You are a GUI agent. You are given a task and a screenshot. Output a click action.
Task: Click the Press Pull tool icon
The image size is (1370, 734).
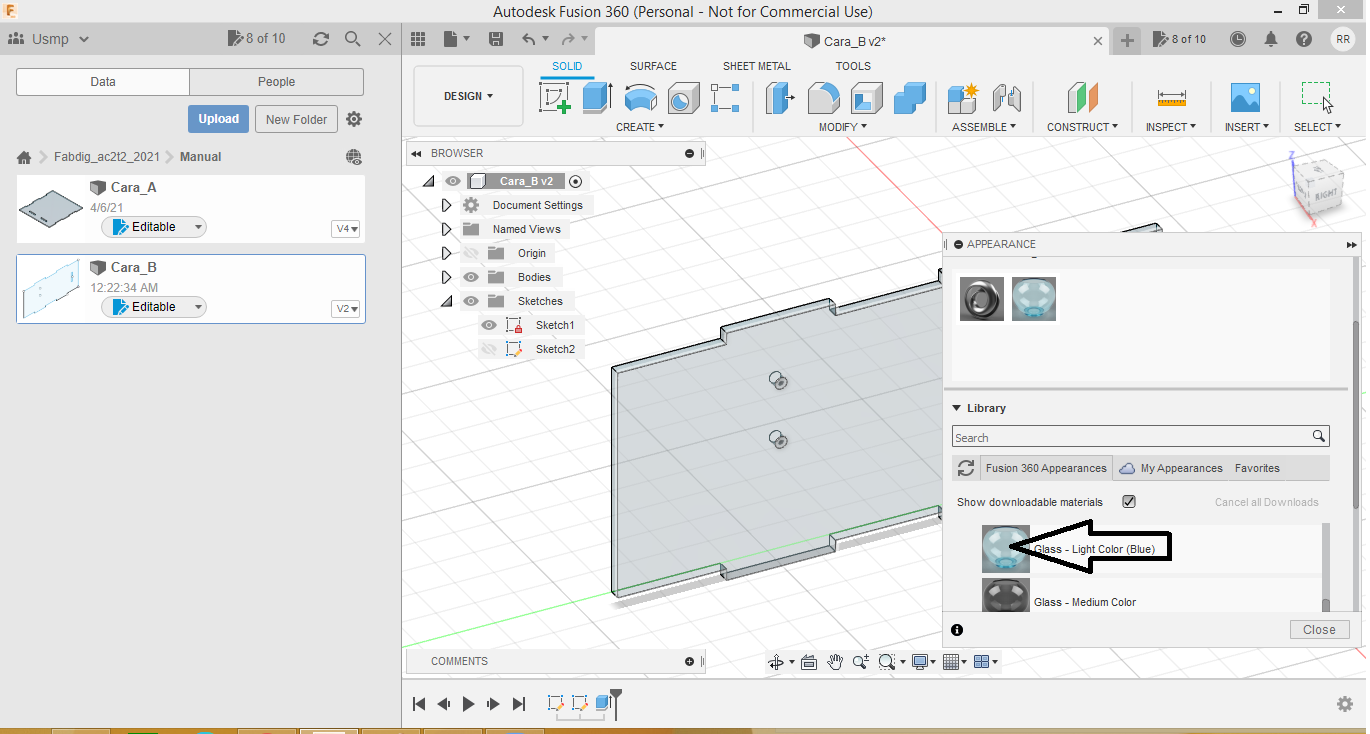tap(779, 98)
